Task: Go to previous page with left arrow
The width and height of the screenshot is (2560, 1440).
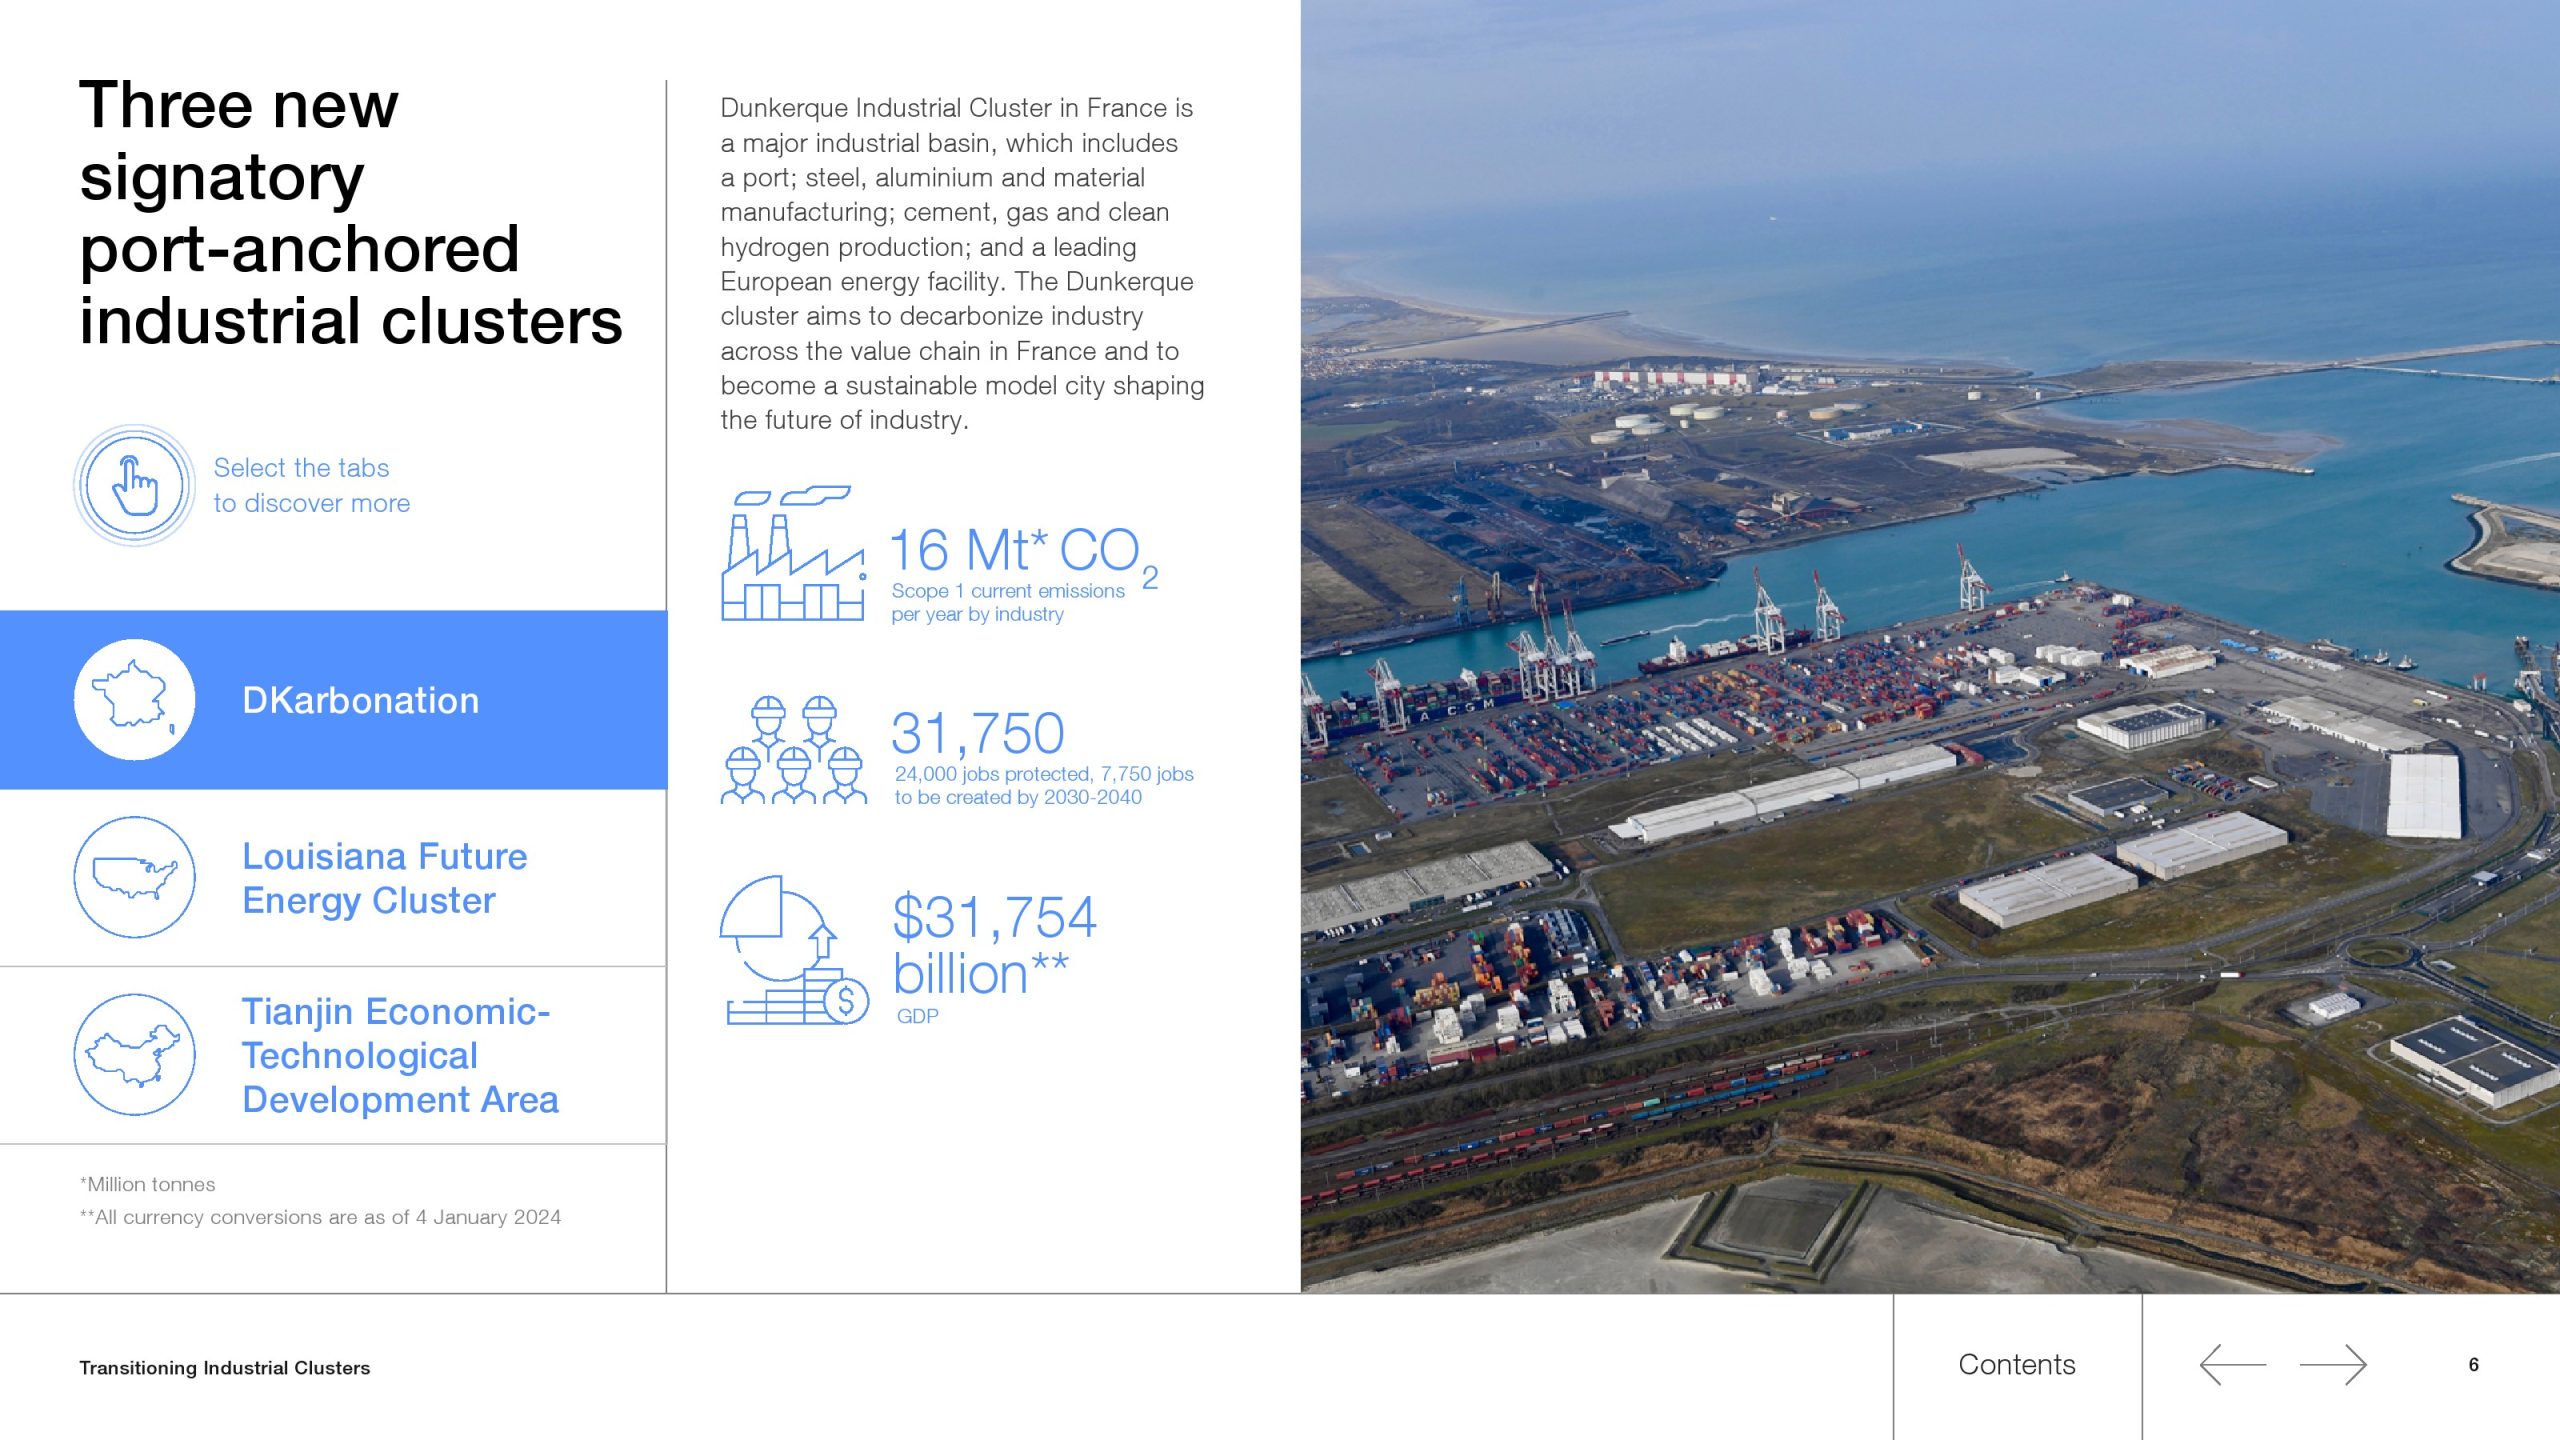Action: [2232, 1365]
